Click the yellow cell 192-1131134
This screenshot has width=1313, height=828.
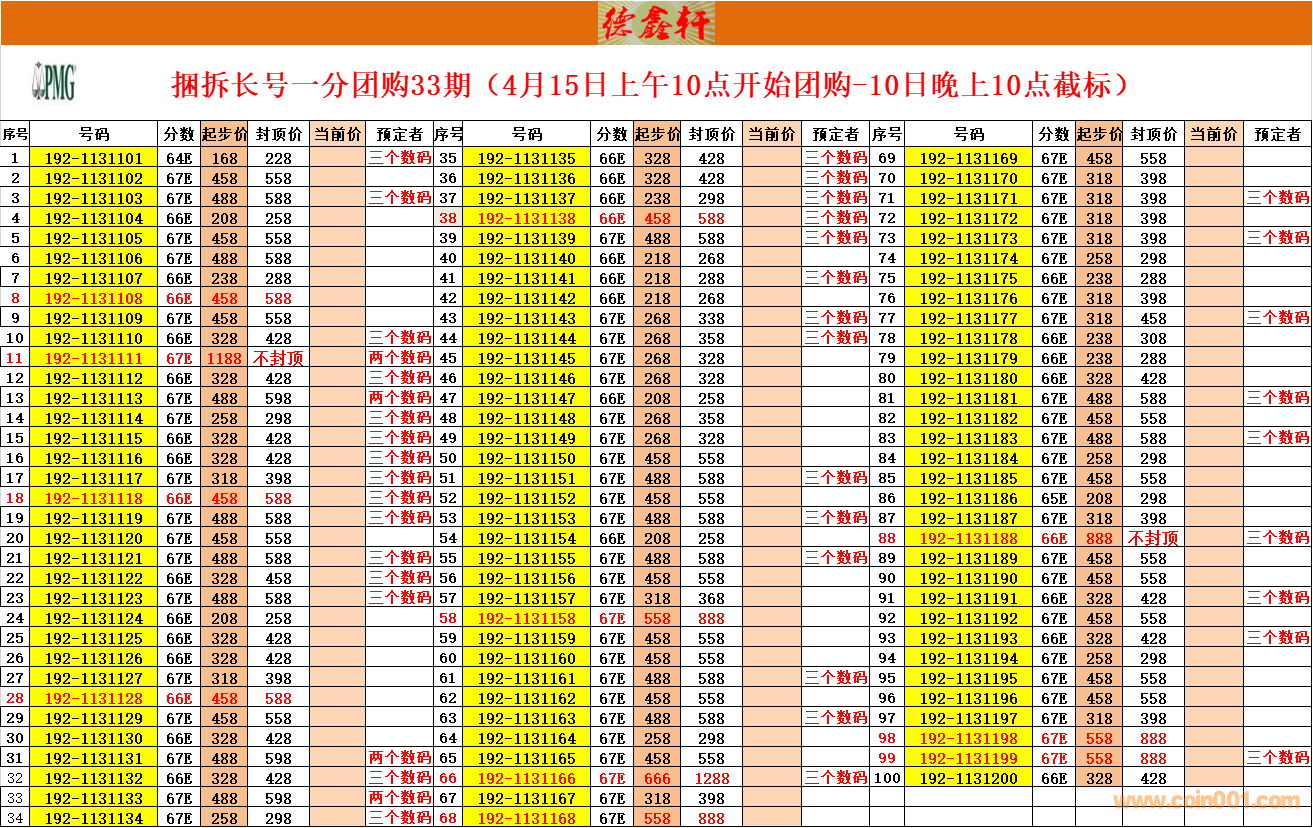[94, 818]
